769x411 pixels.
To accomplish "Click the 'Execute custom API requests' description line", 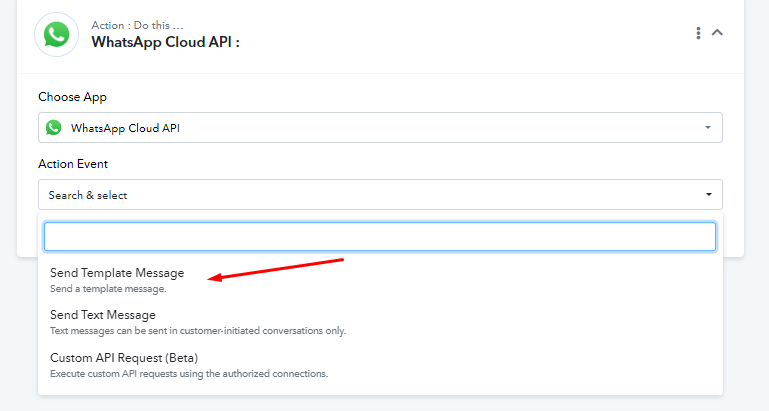I will tap(189, 374).
